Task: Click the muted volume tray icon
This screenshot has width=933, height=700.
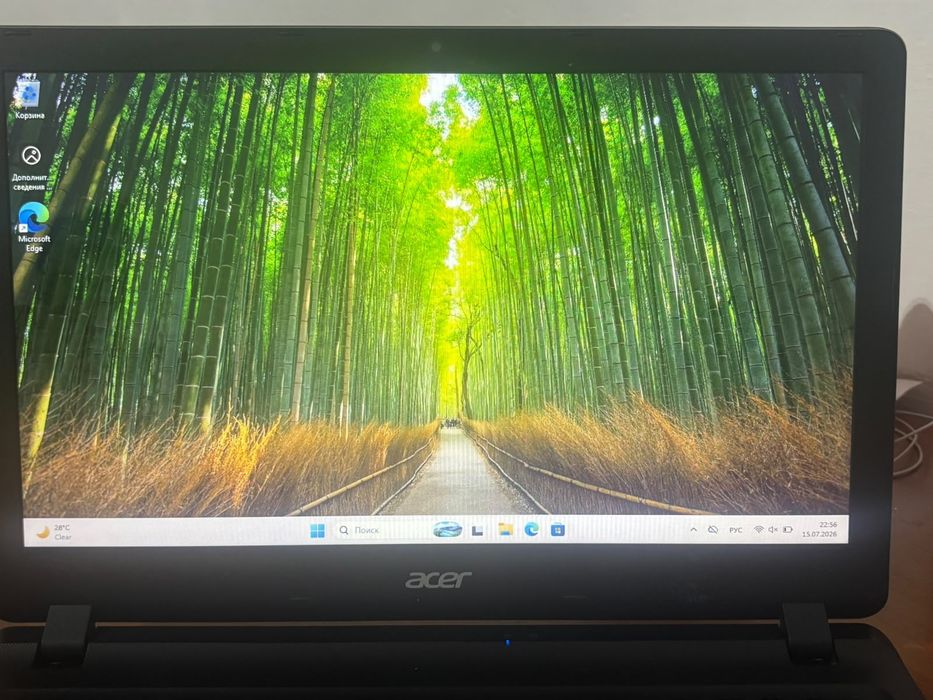Action: [773, 529]
